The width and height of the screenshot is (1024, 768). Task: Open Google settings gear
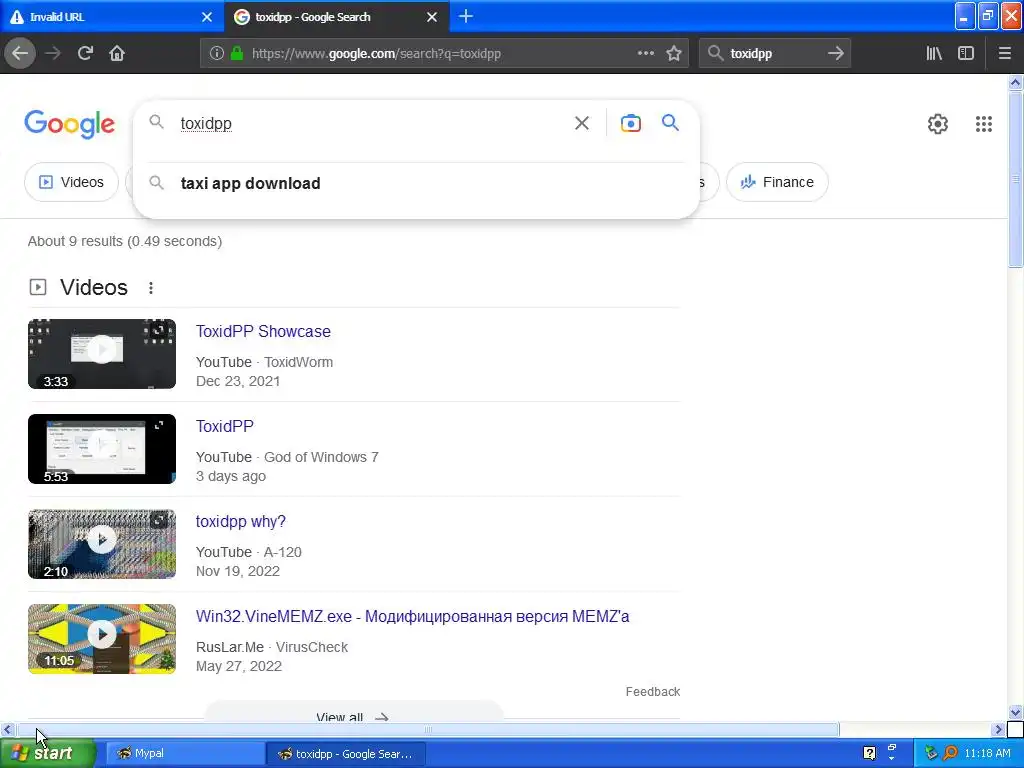[938, 123]
